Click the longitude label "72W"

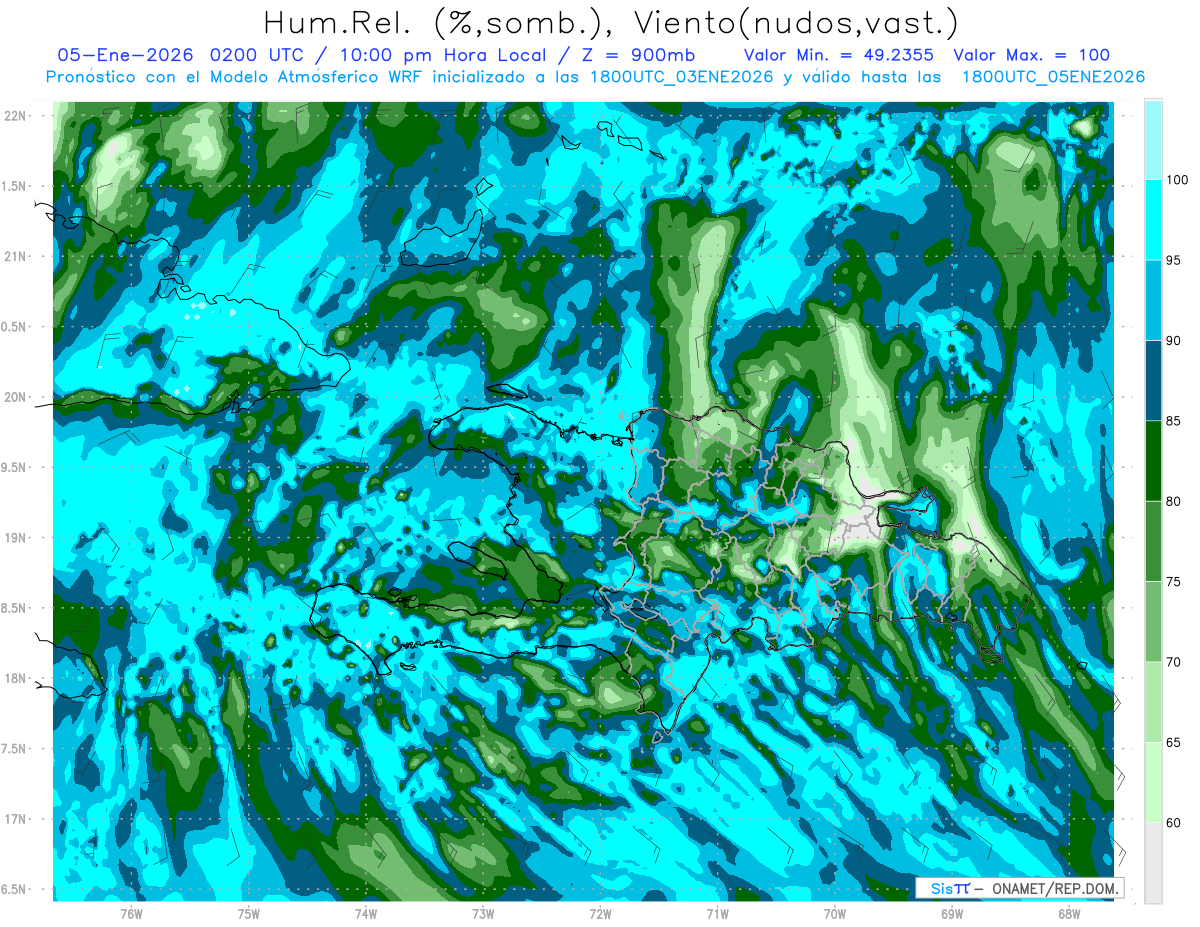pos(600,914)
